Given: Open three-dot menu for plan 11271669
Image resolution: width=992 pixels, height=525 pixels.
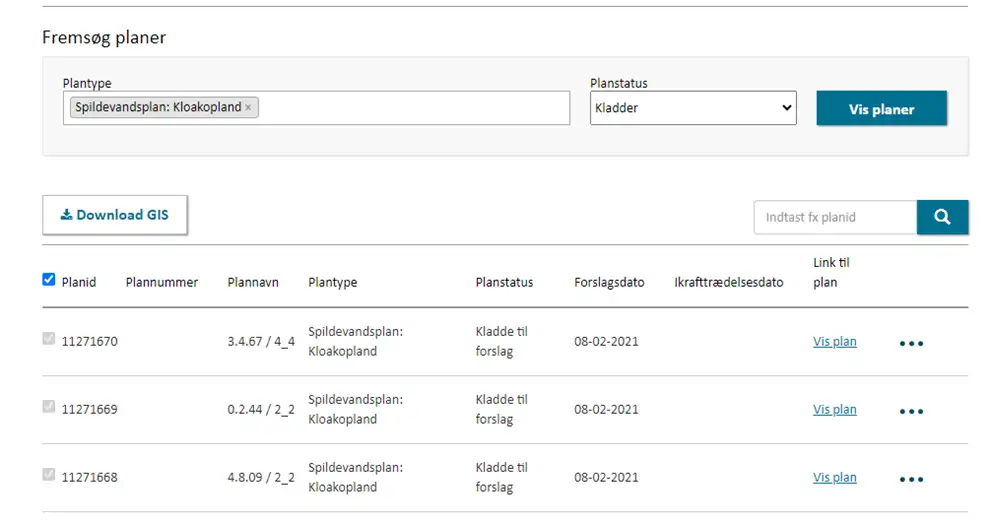Looking at the screenshot, I should [x=910, y=411].
